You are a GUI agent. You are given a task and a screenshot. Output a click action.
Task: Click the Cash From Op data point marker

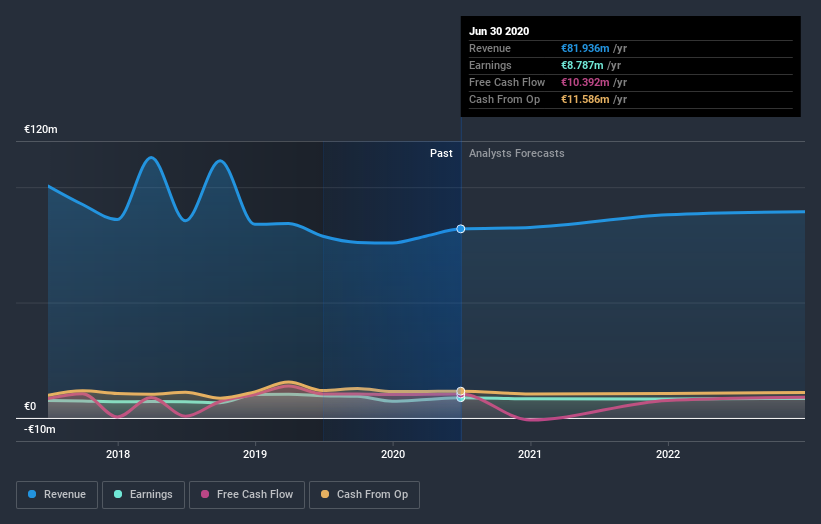click(x=461, y=391)
